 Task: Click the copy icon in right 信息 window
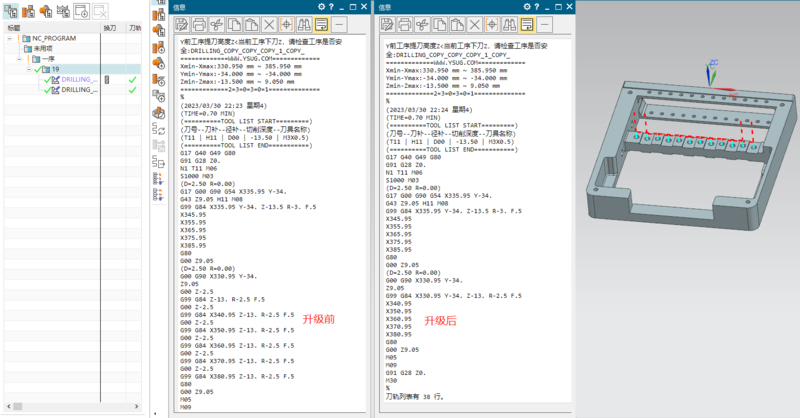point(441,23)
